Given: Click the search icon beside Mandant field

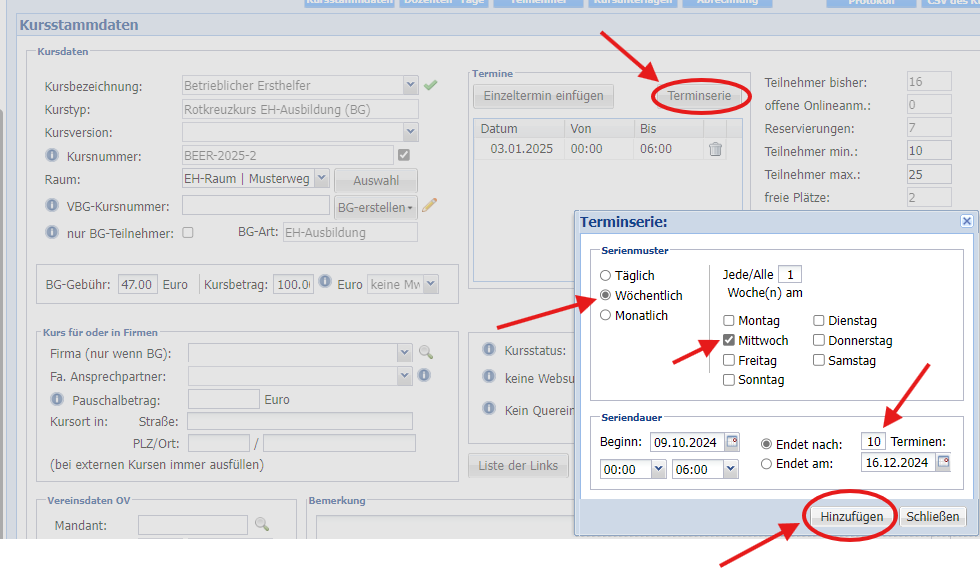Looking at the screenshot, I should (262, 524).
